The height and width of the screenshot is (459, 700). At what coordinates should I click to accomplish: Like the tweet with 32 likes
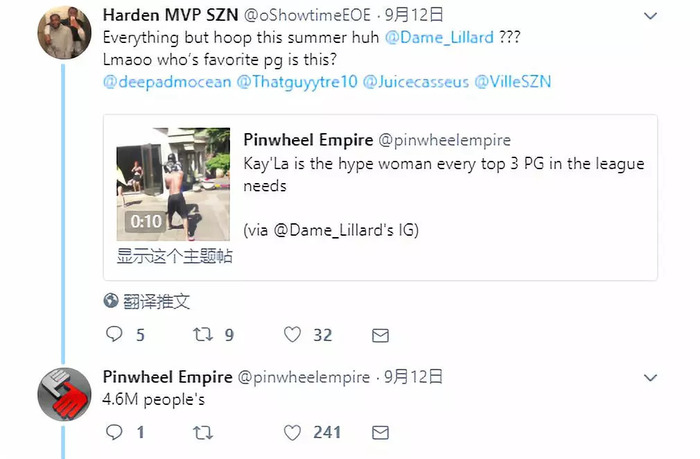tap(292, 334)
